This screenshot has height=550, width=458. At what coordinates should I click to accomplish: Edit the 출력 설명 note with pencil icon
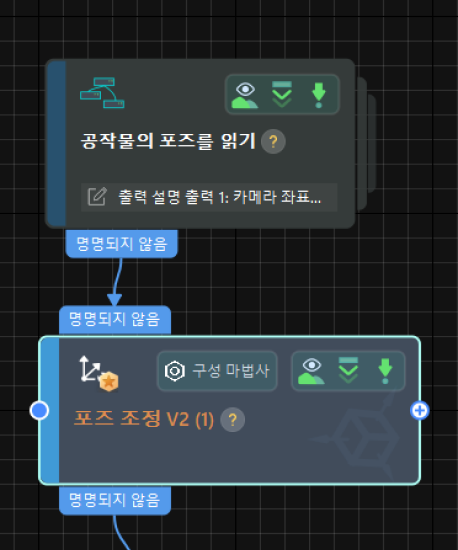(x=97, y=197)
